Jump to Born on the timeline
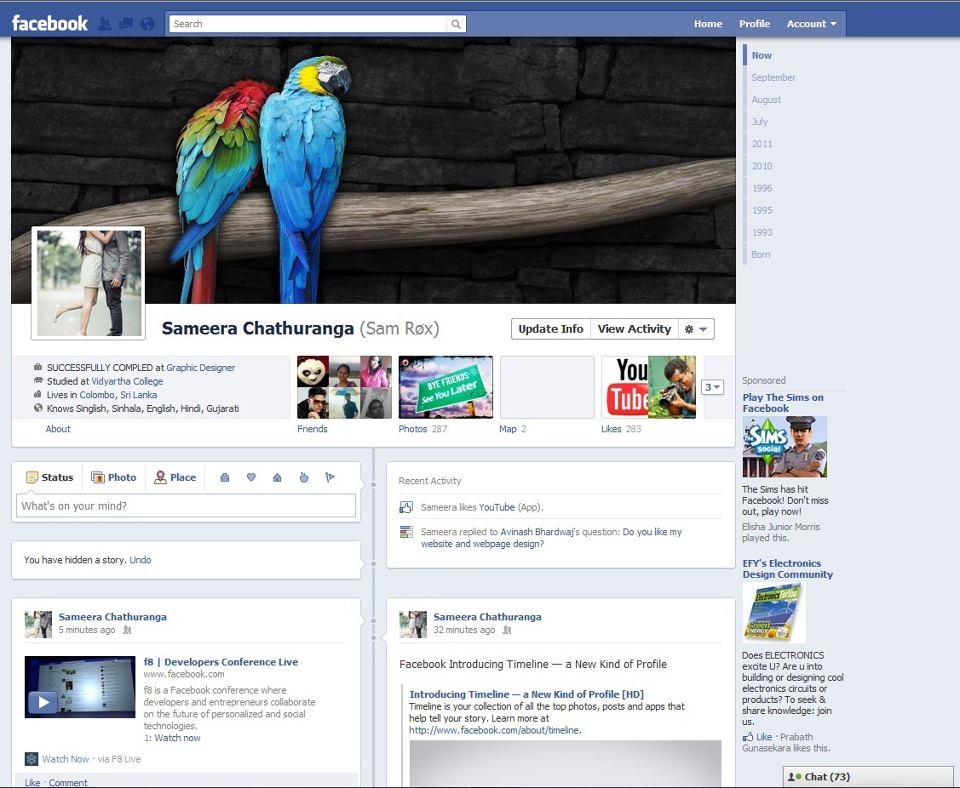Screen dimensions: 960x788 click(761, 255)
